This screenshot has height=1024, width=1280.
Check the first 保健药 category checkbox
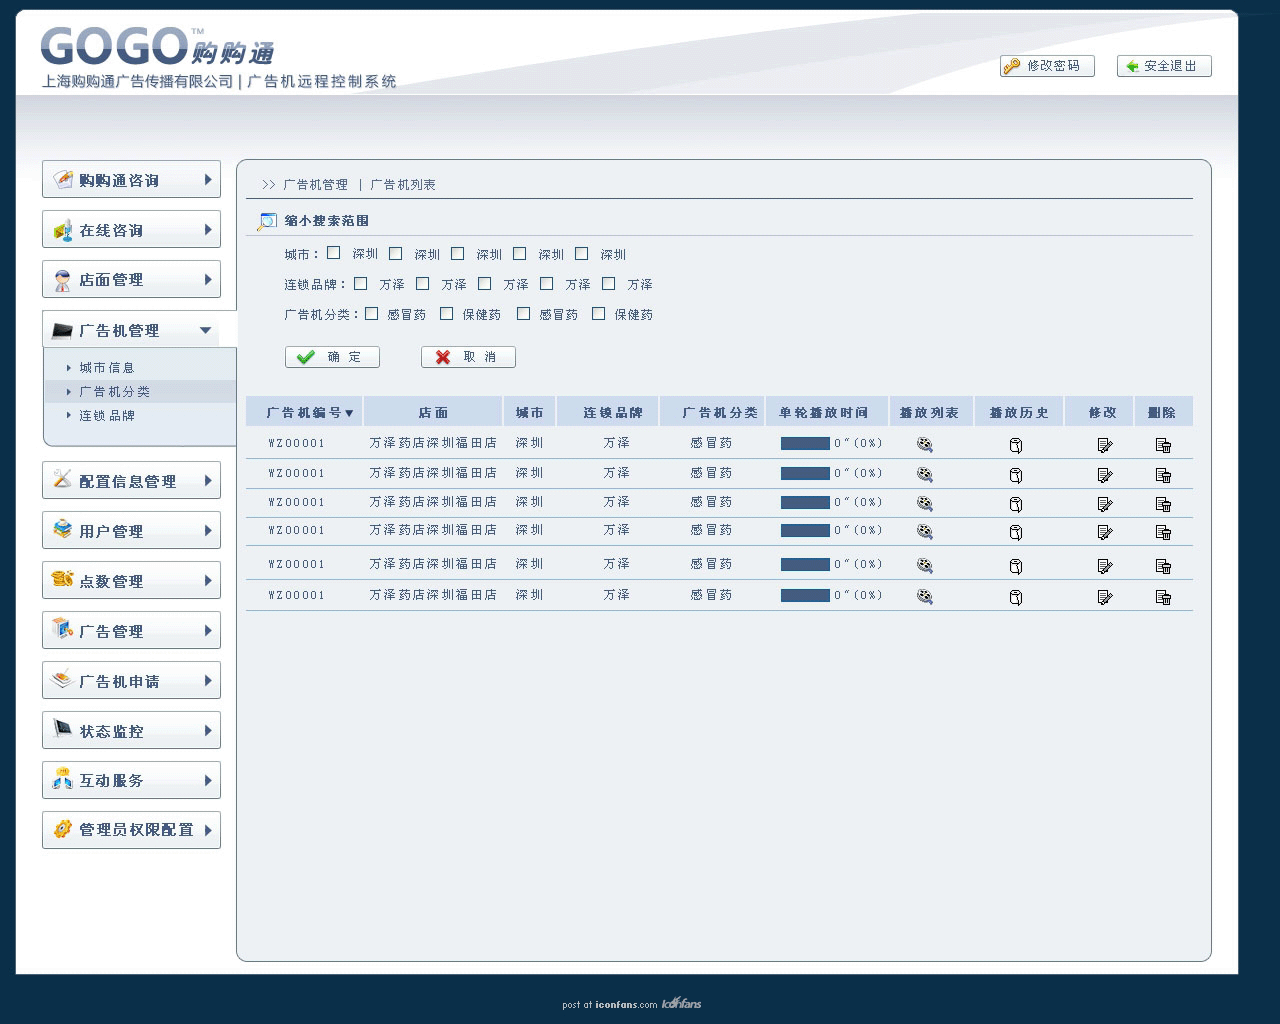(447, 313)
